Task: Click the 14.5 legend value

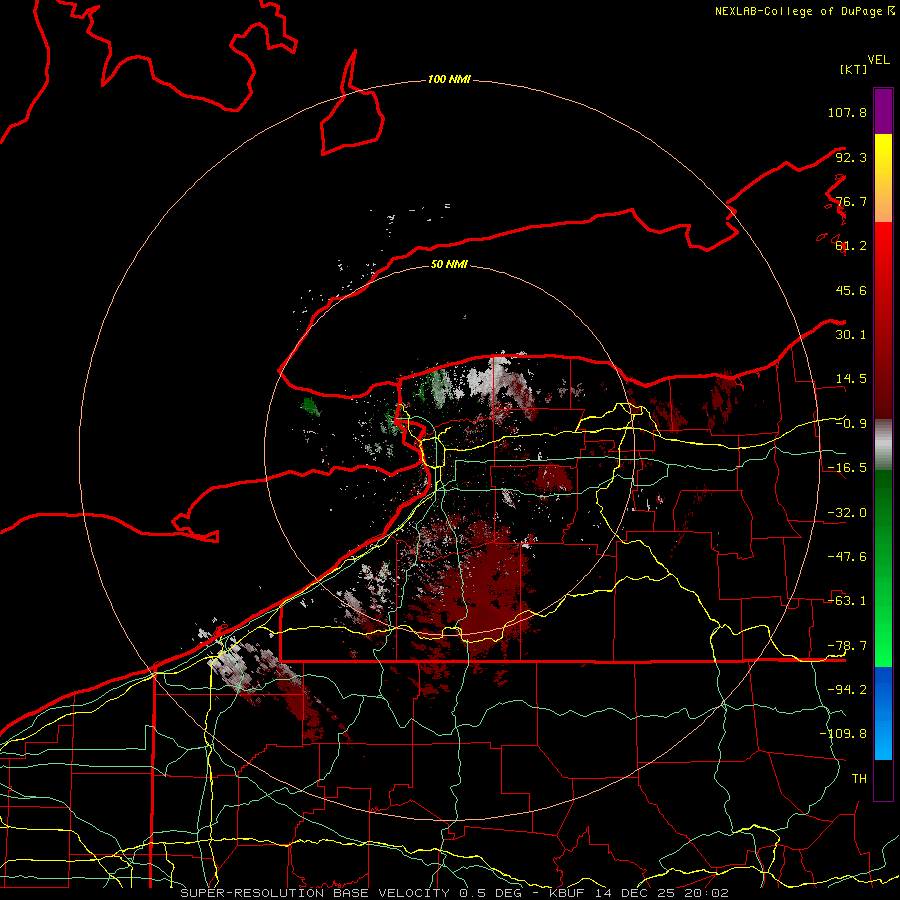Action: pyautogui.click(x=851, y=379)
